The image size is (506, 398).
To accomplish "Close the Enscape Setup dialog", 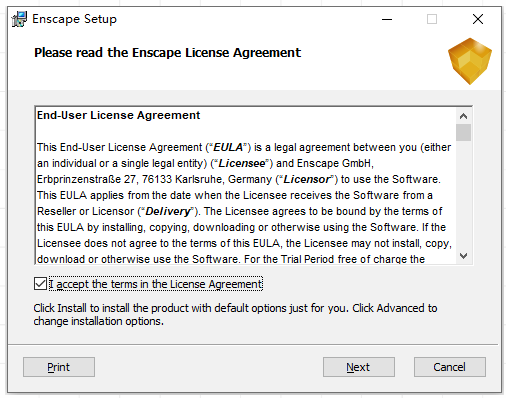I will [x=478, y=19].
